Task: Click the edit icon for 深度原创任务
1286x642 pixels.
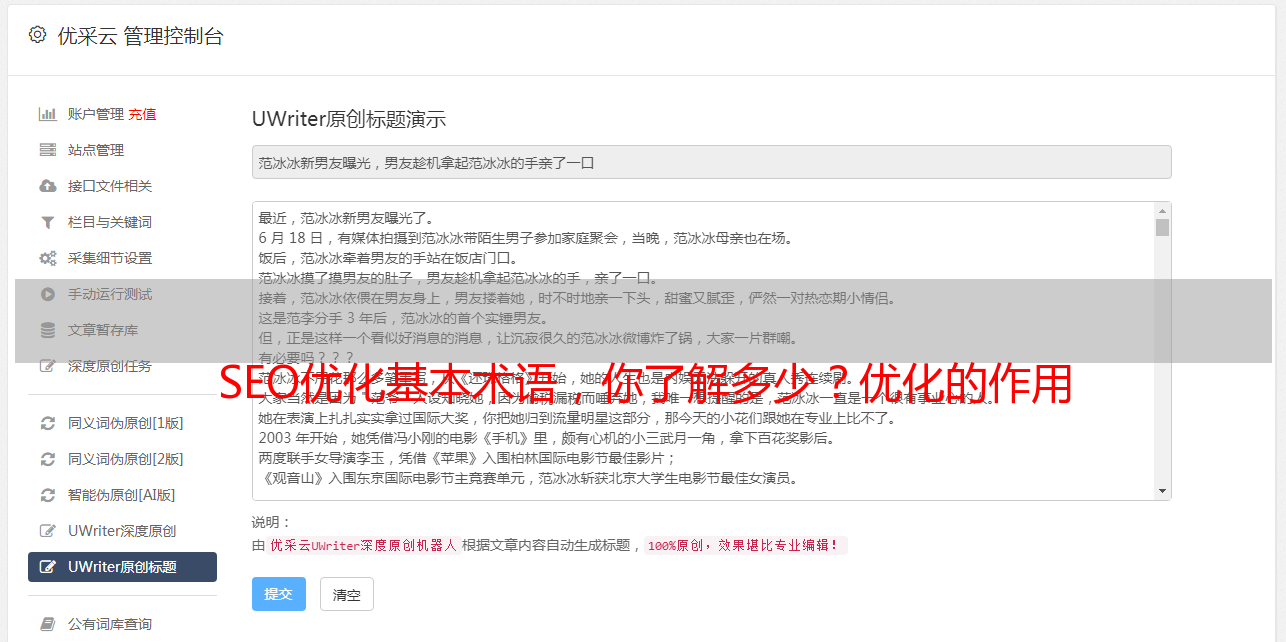Action: tap(47, 366)
